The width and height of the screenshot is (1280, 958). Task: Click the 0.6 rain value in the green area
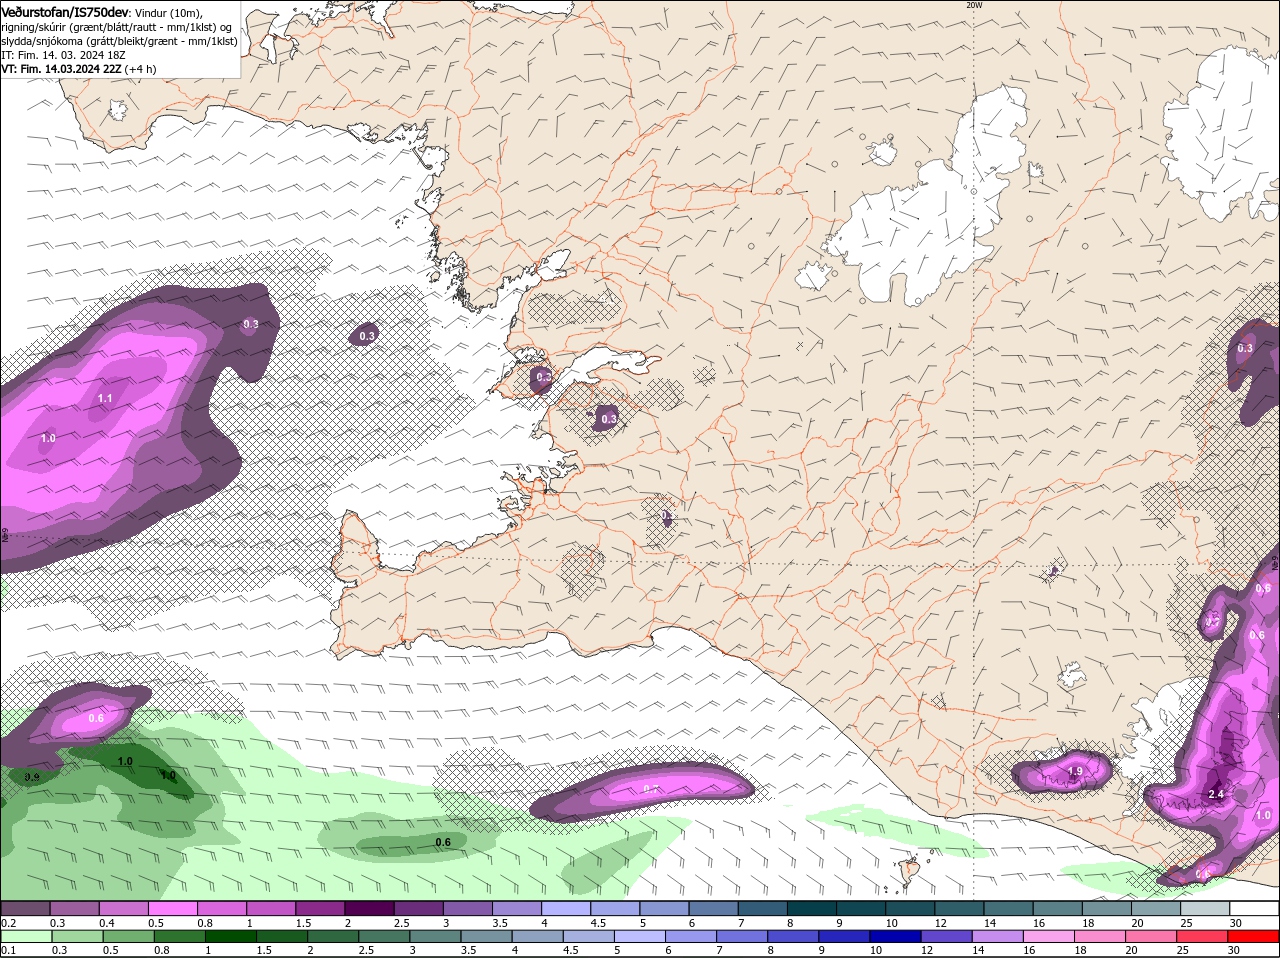[443, 842]
